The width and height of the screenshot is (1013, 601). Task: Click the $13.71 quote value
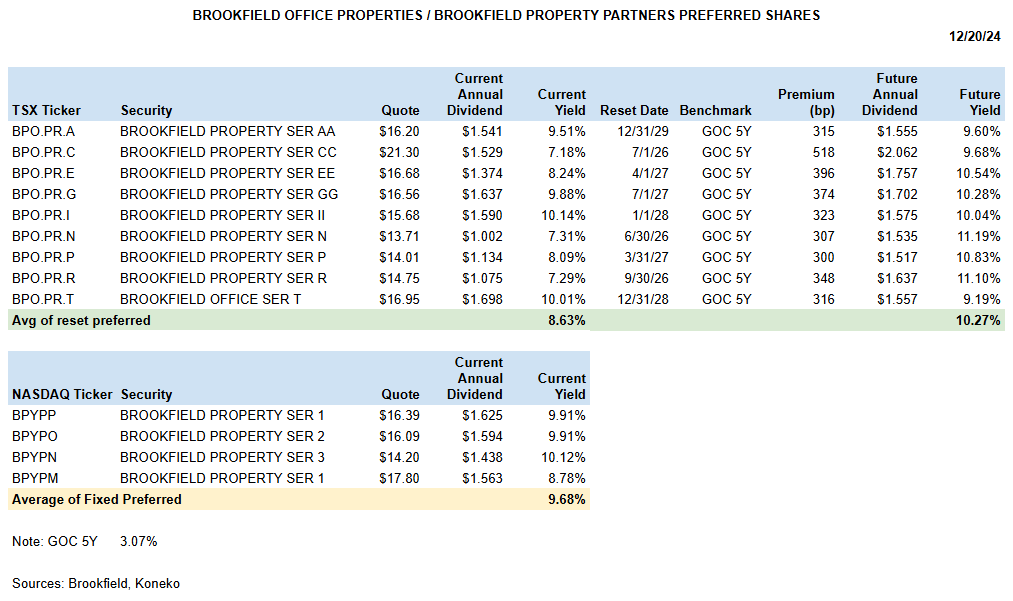click(x=399, y=237)
